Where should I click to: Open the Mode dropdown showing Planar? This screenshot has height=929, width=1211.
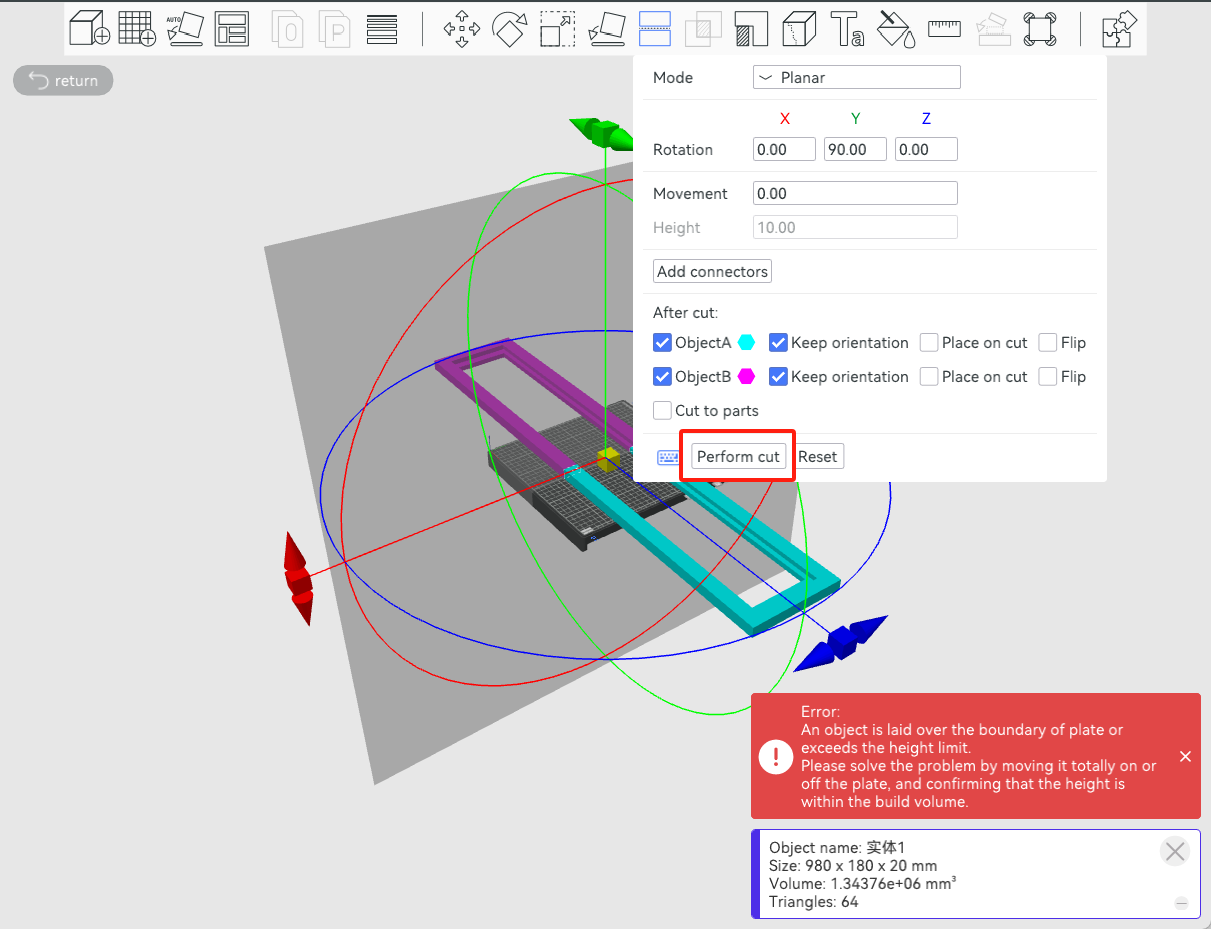click(x=856, y=77)
